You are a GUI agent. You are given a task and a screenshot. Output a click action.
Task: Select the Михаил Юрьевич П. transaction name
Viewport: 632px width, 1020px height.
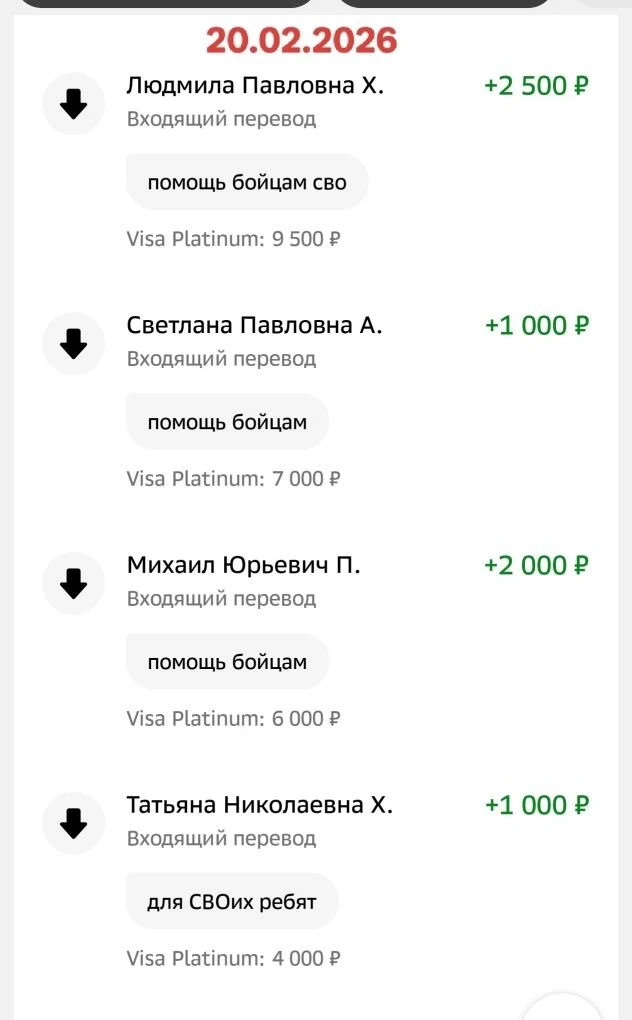click(x=243, y=565)
